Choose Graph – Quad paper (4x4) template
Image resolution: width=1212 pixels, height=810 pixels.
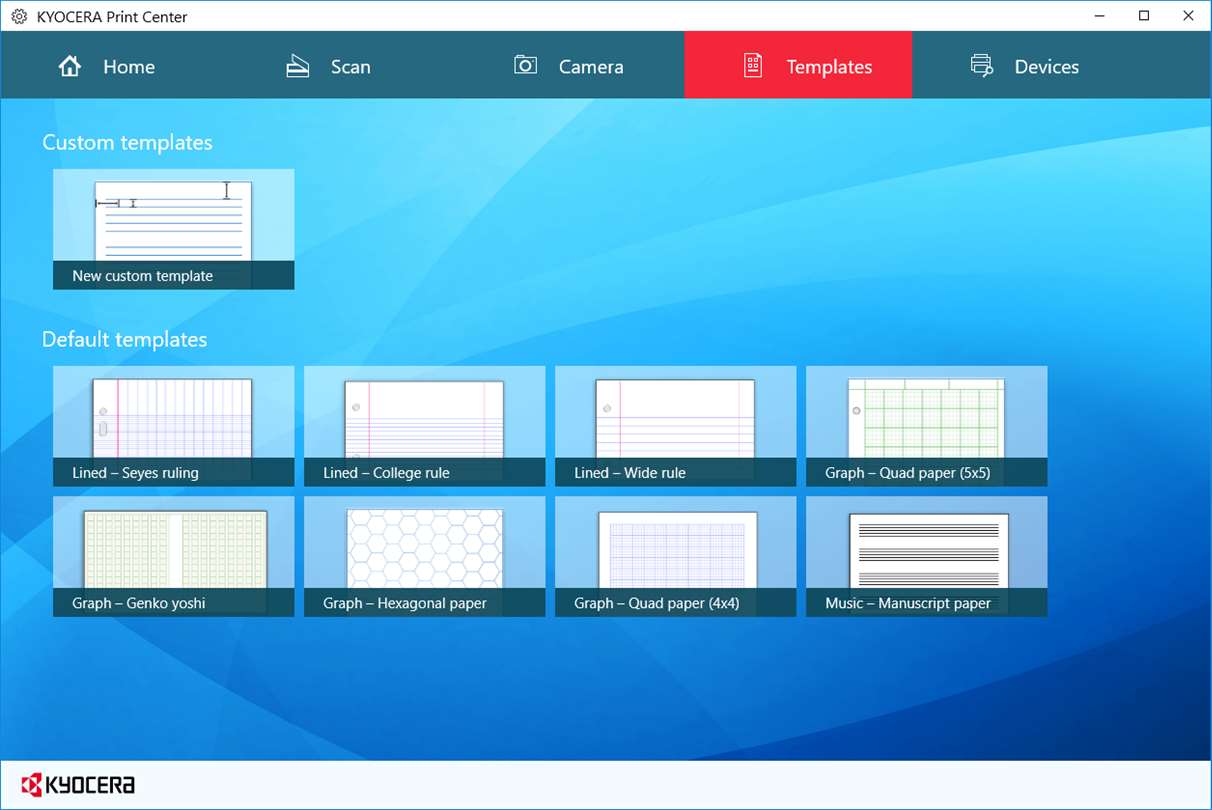676,556
